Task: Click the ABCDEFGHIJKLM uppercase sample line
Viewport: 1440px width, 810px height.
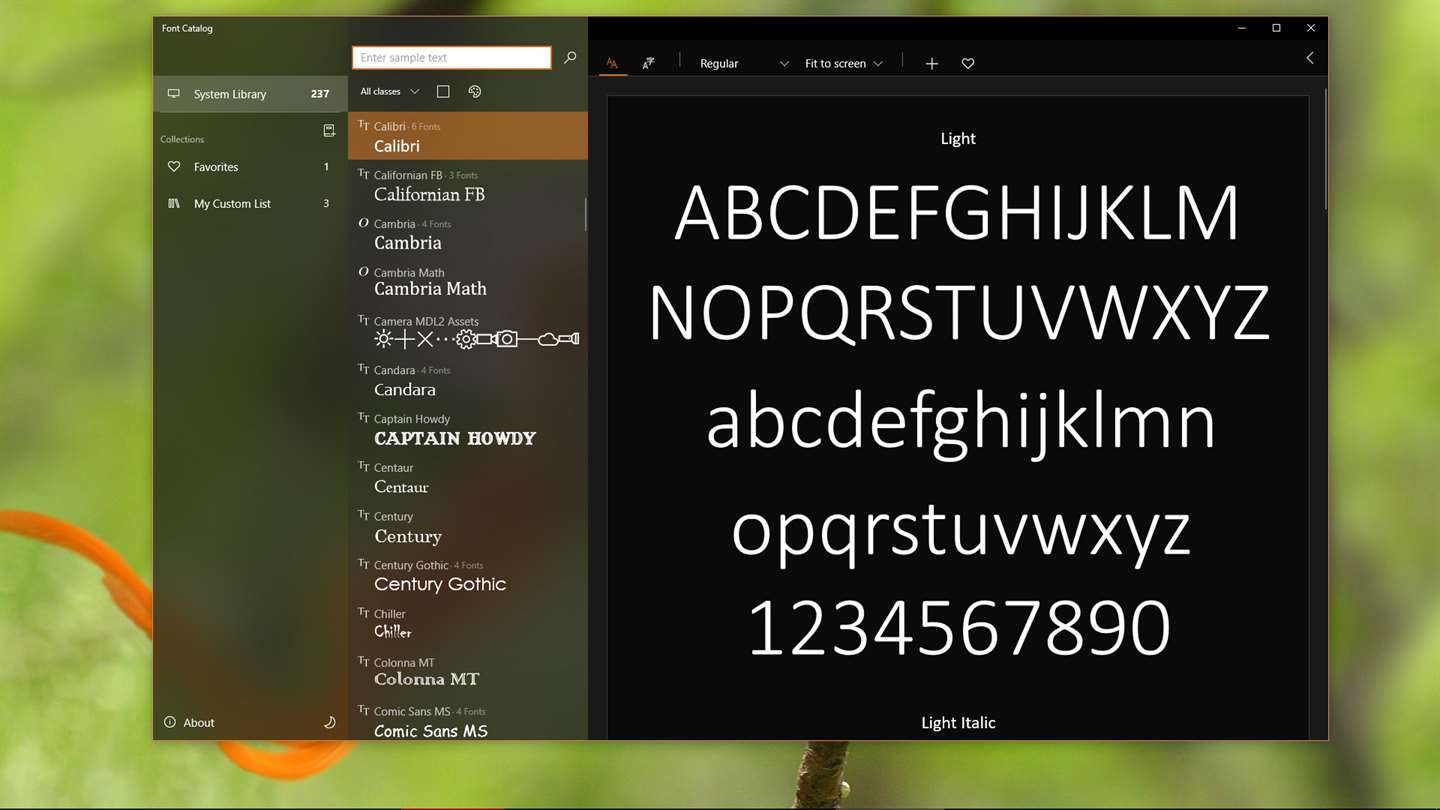Action: pyautogui.click(x=957, y=213)
